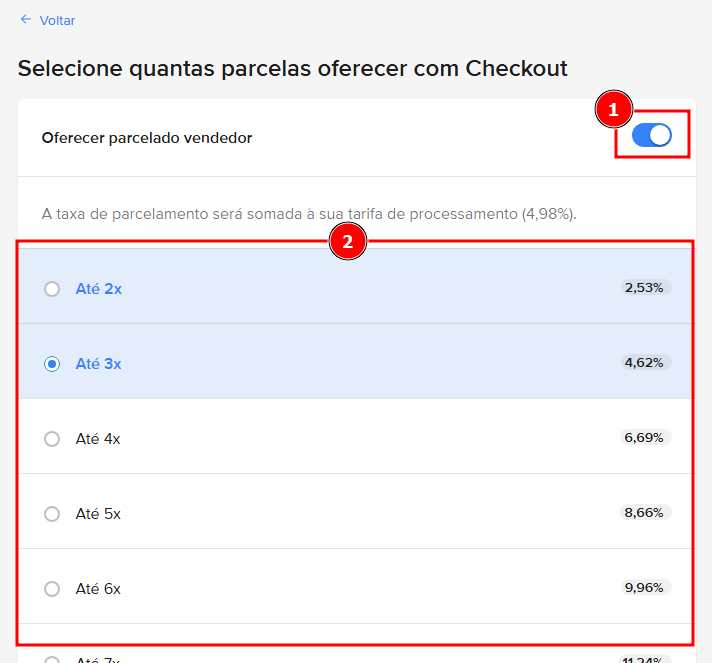
Task: Select the Até 2x radio button
Action: (52, 289)
